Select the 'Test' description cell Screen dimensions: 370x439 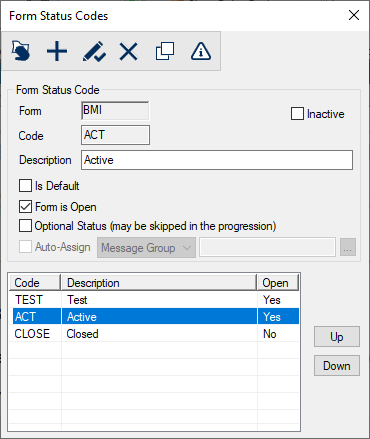pos(159,300)
